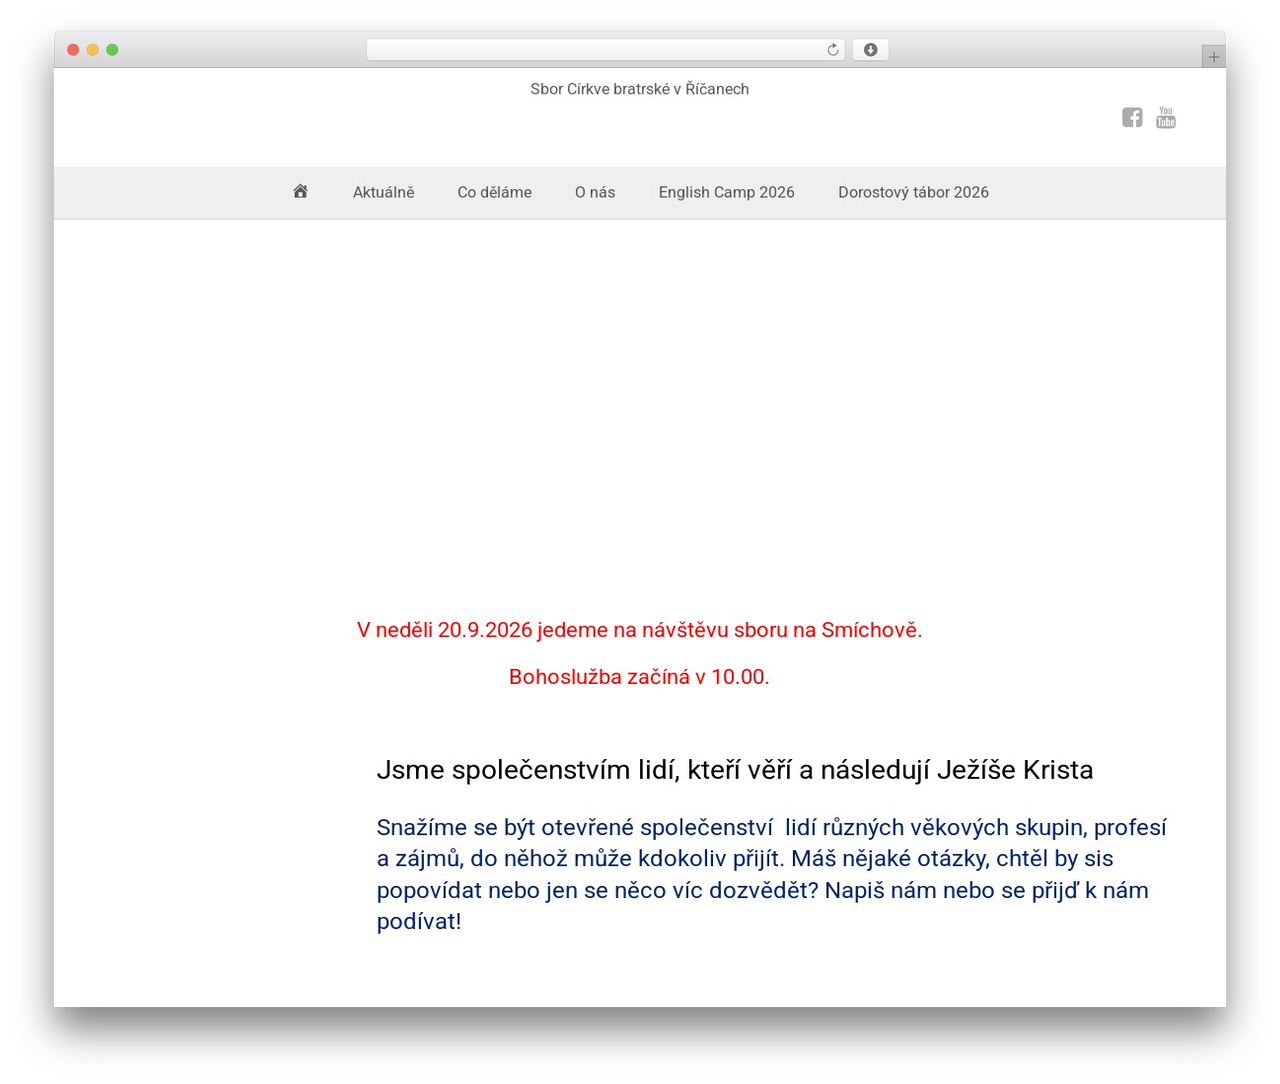Screen dimensions: 1280x1084
Task: Click the browser address bar field
Action: (606, 50)
